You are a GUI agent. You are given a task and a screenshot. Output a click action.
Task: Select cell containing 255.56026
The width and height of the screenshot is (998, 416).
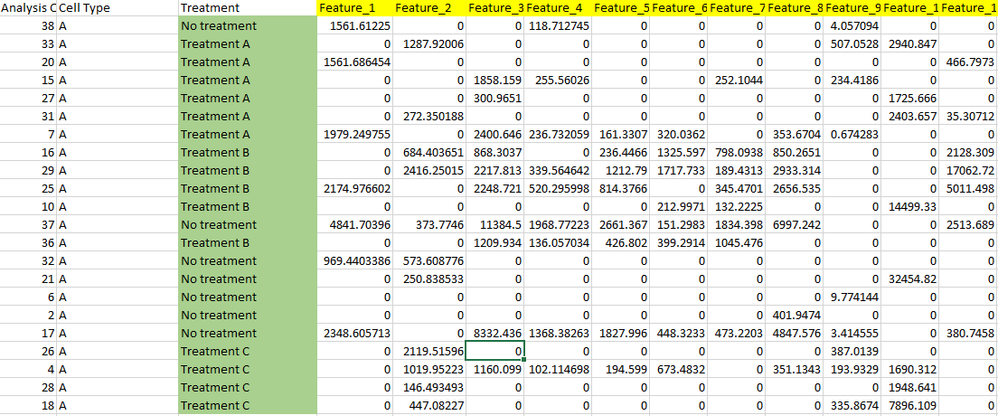[558, 80]
